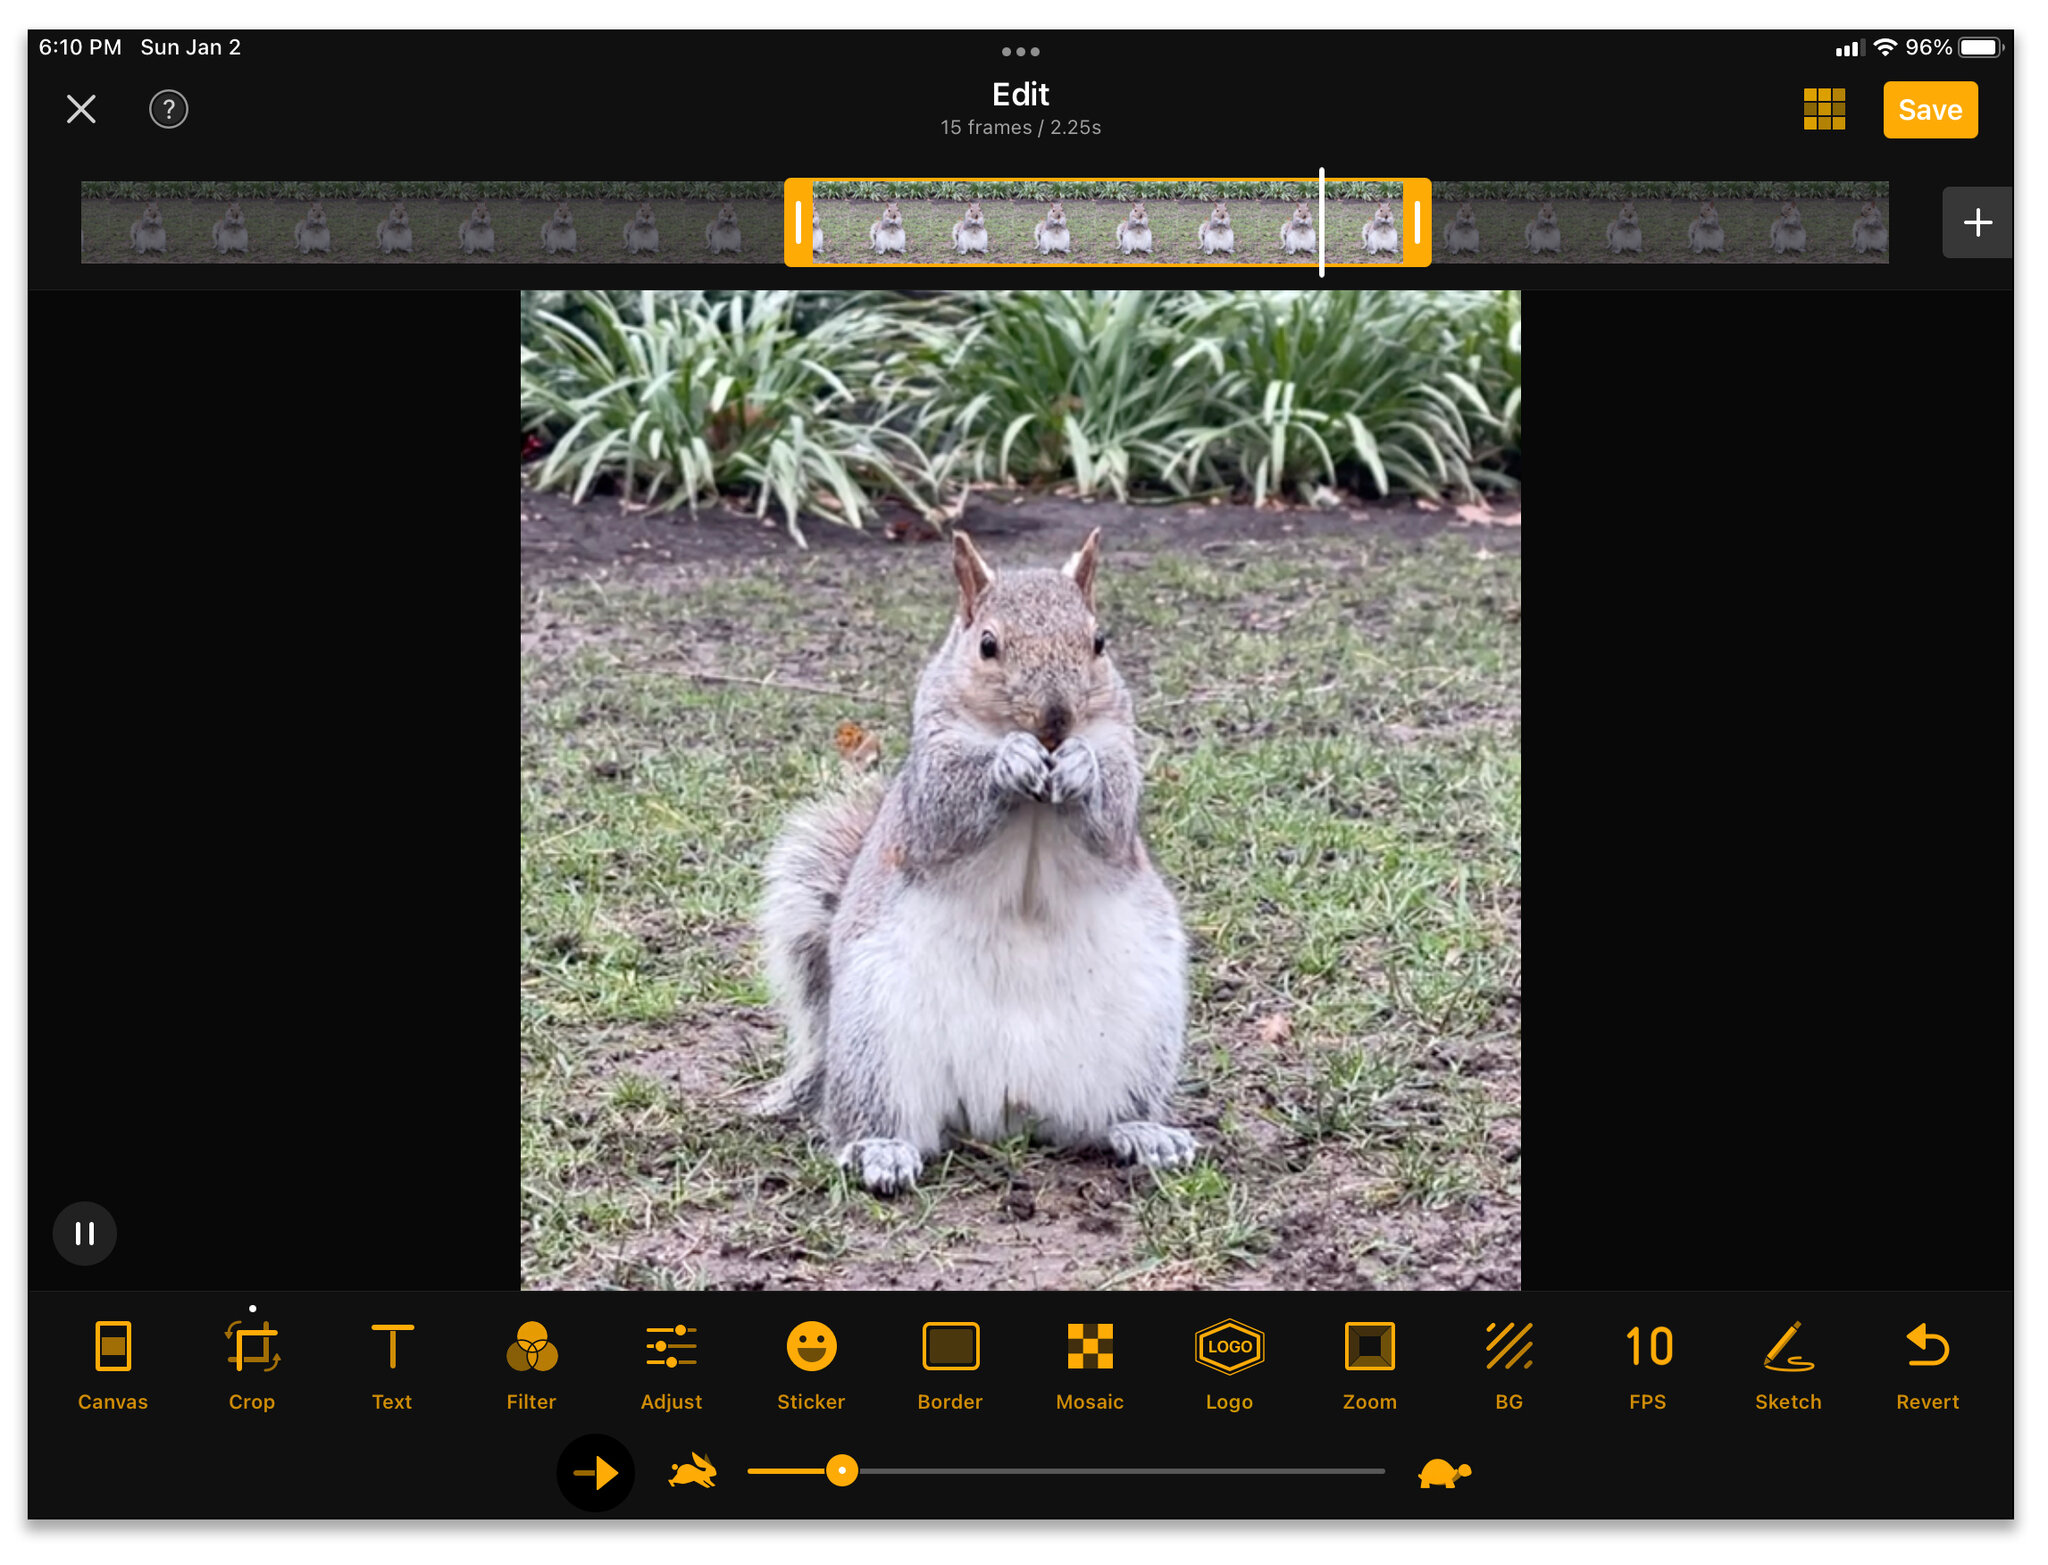Click the speed slider handle
Image resolution: width=2048 pixels, height=1565 pixels.
pyautogui.click(x=842, y=1471)
